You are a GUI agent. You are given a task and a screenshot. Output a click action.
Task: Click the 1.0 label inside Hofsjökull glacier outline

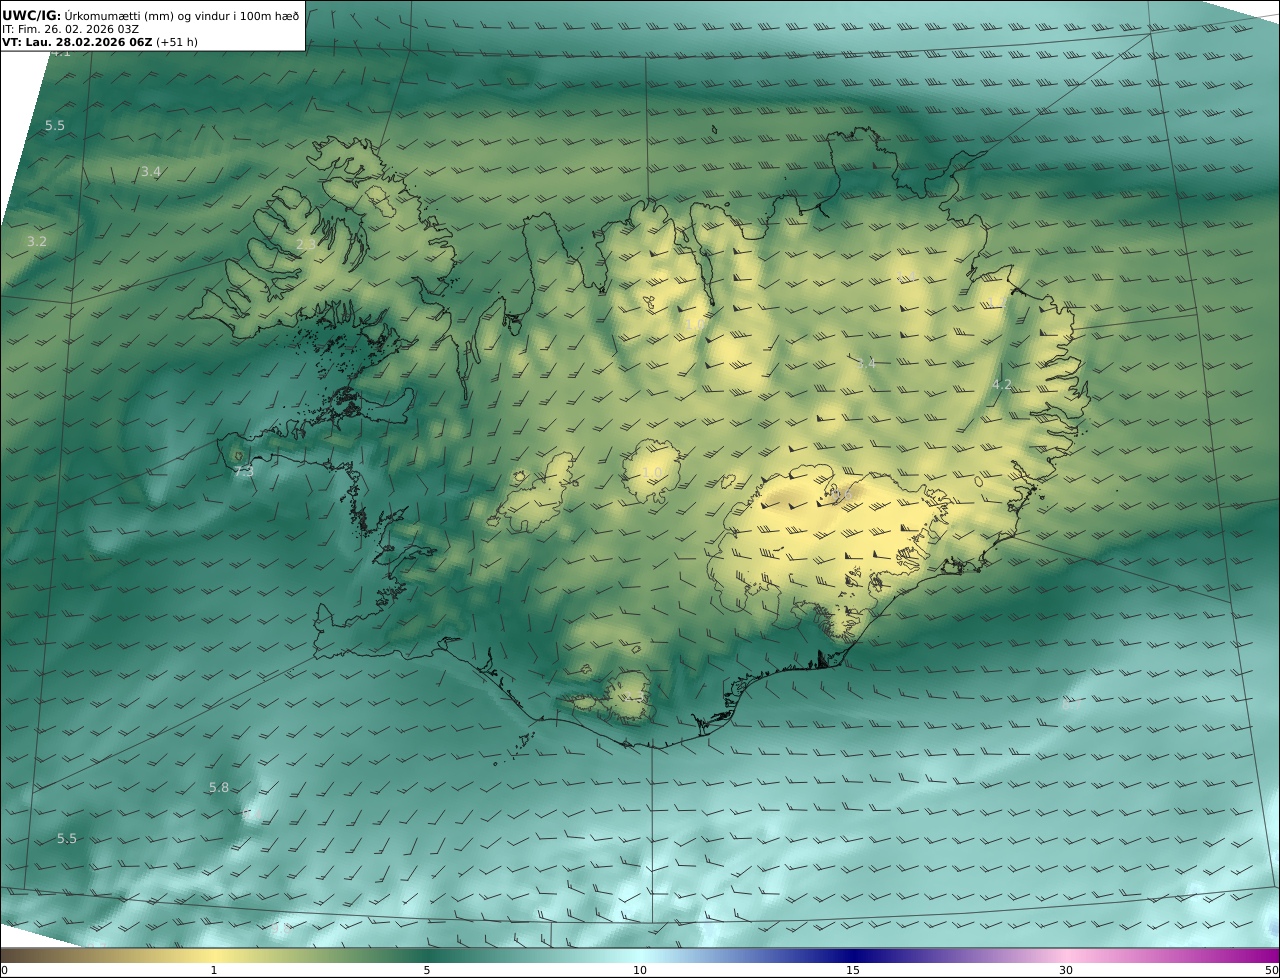[x=651, y=473]
